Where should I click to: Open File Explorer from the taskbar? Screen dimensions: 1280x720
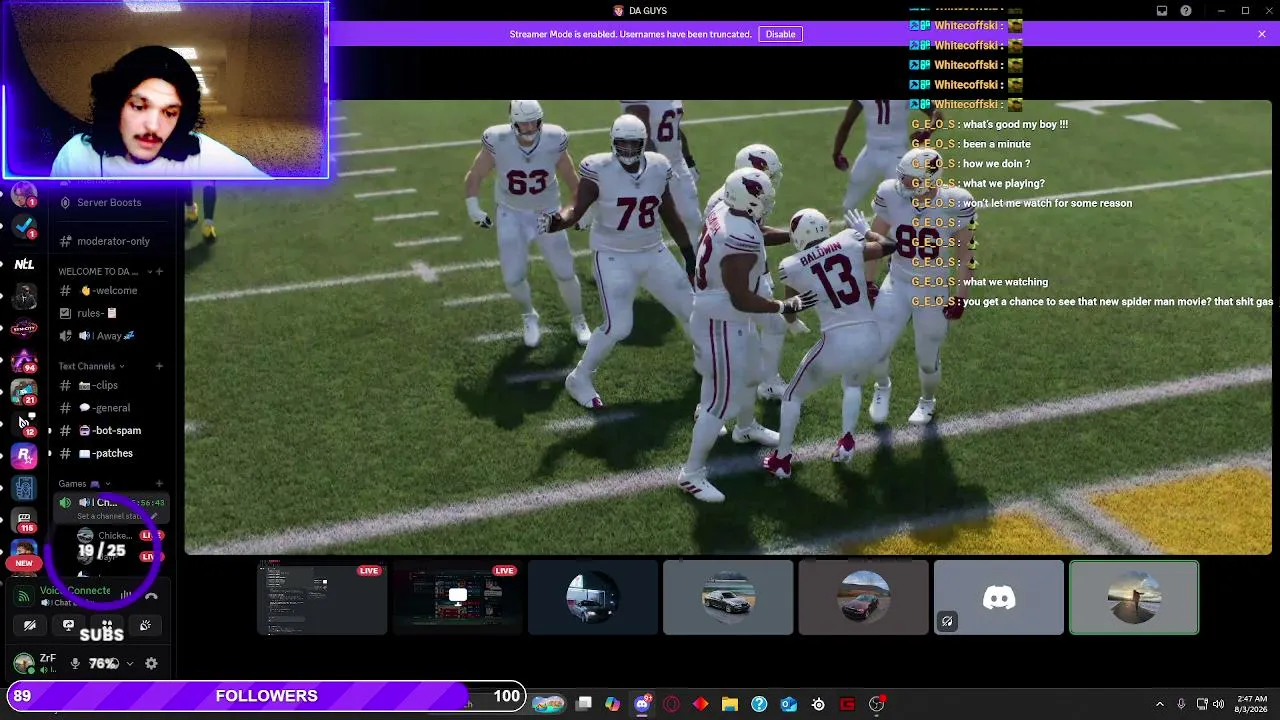click(x=730, y=704)
